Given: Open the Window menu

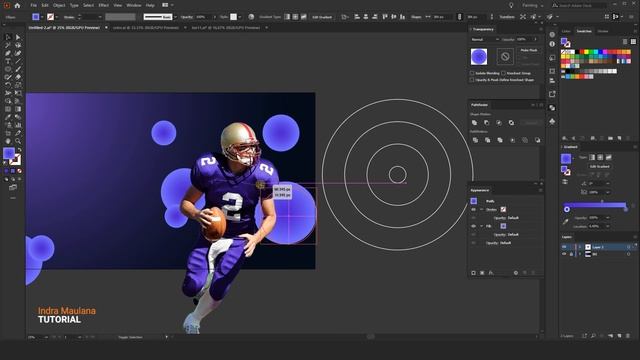Looking at the screenshot, I should pos(133,5).
